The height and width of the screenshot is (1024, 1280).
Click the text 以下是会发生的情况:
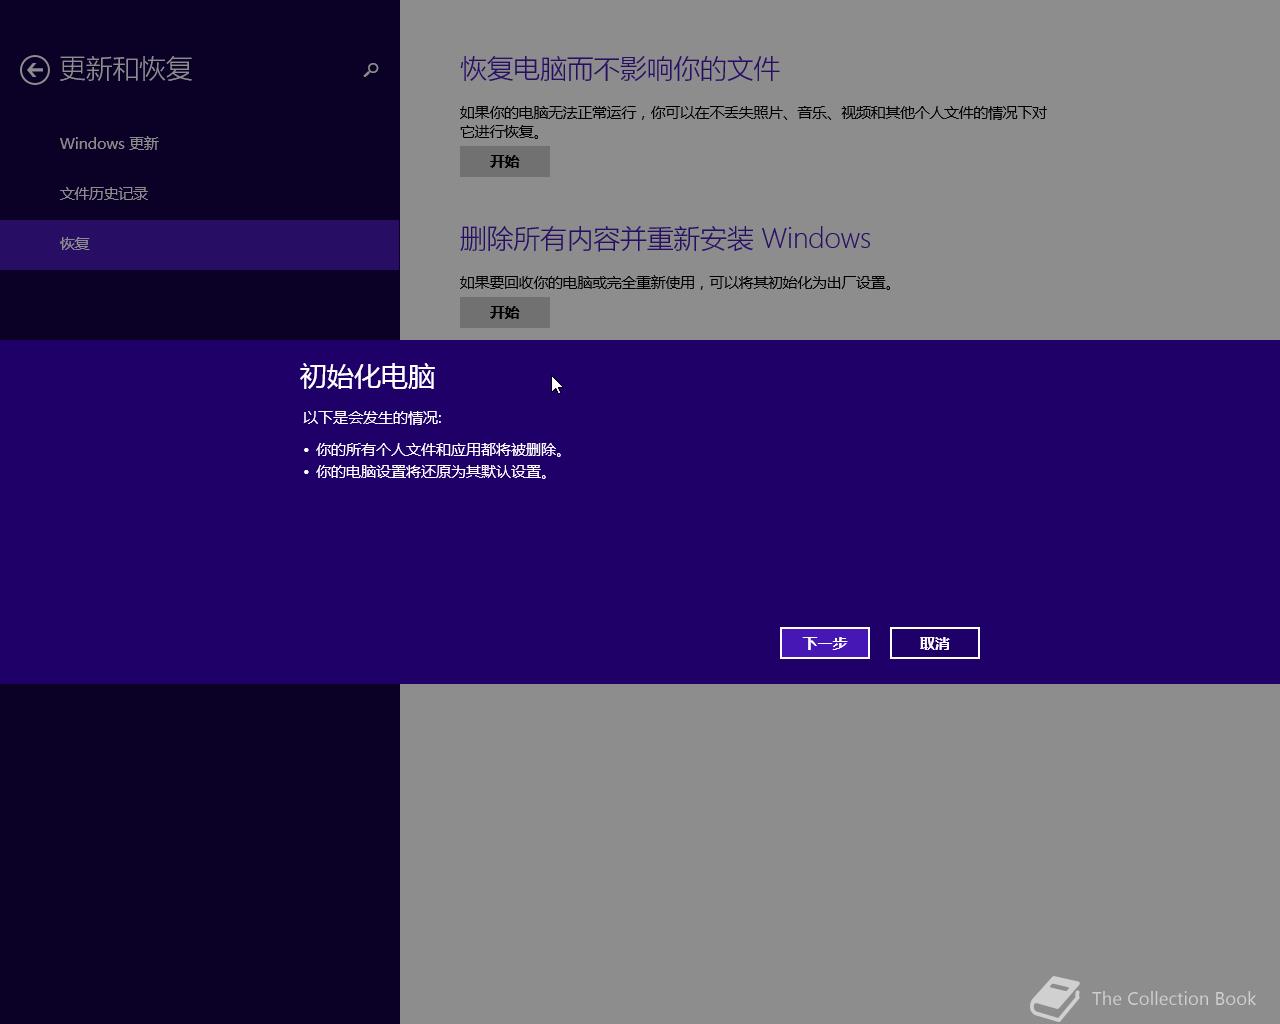(x=372, y=418)
